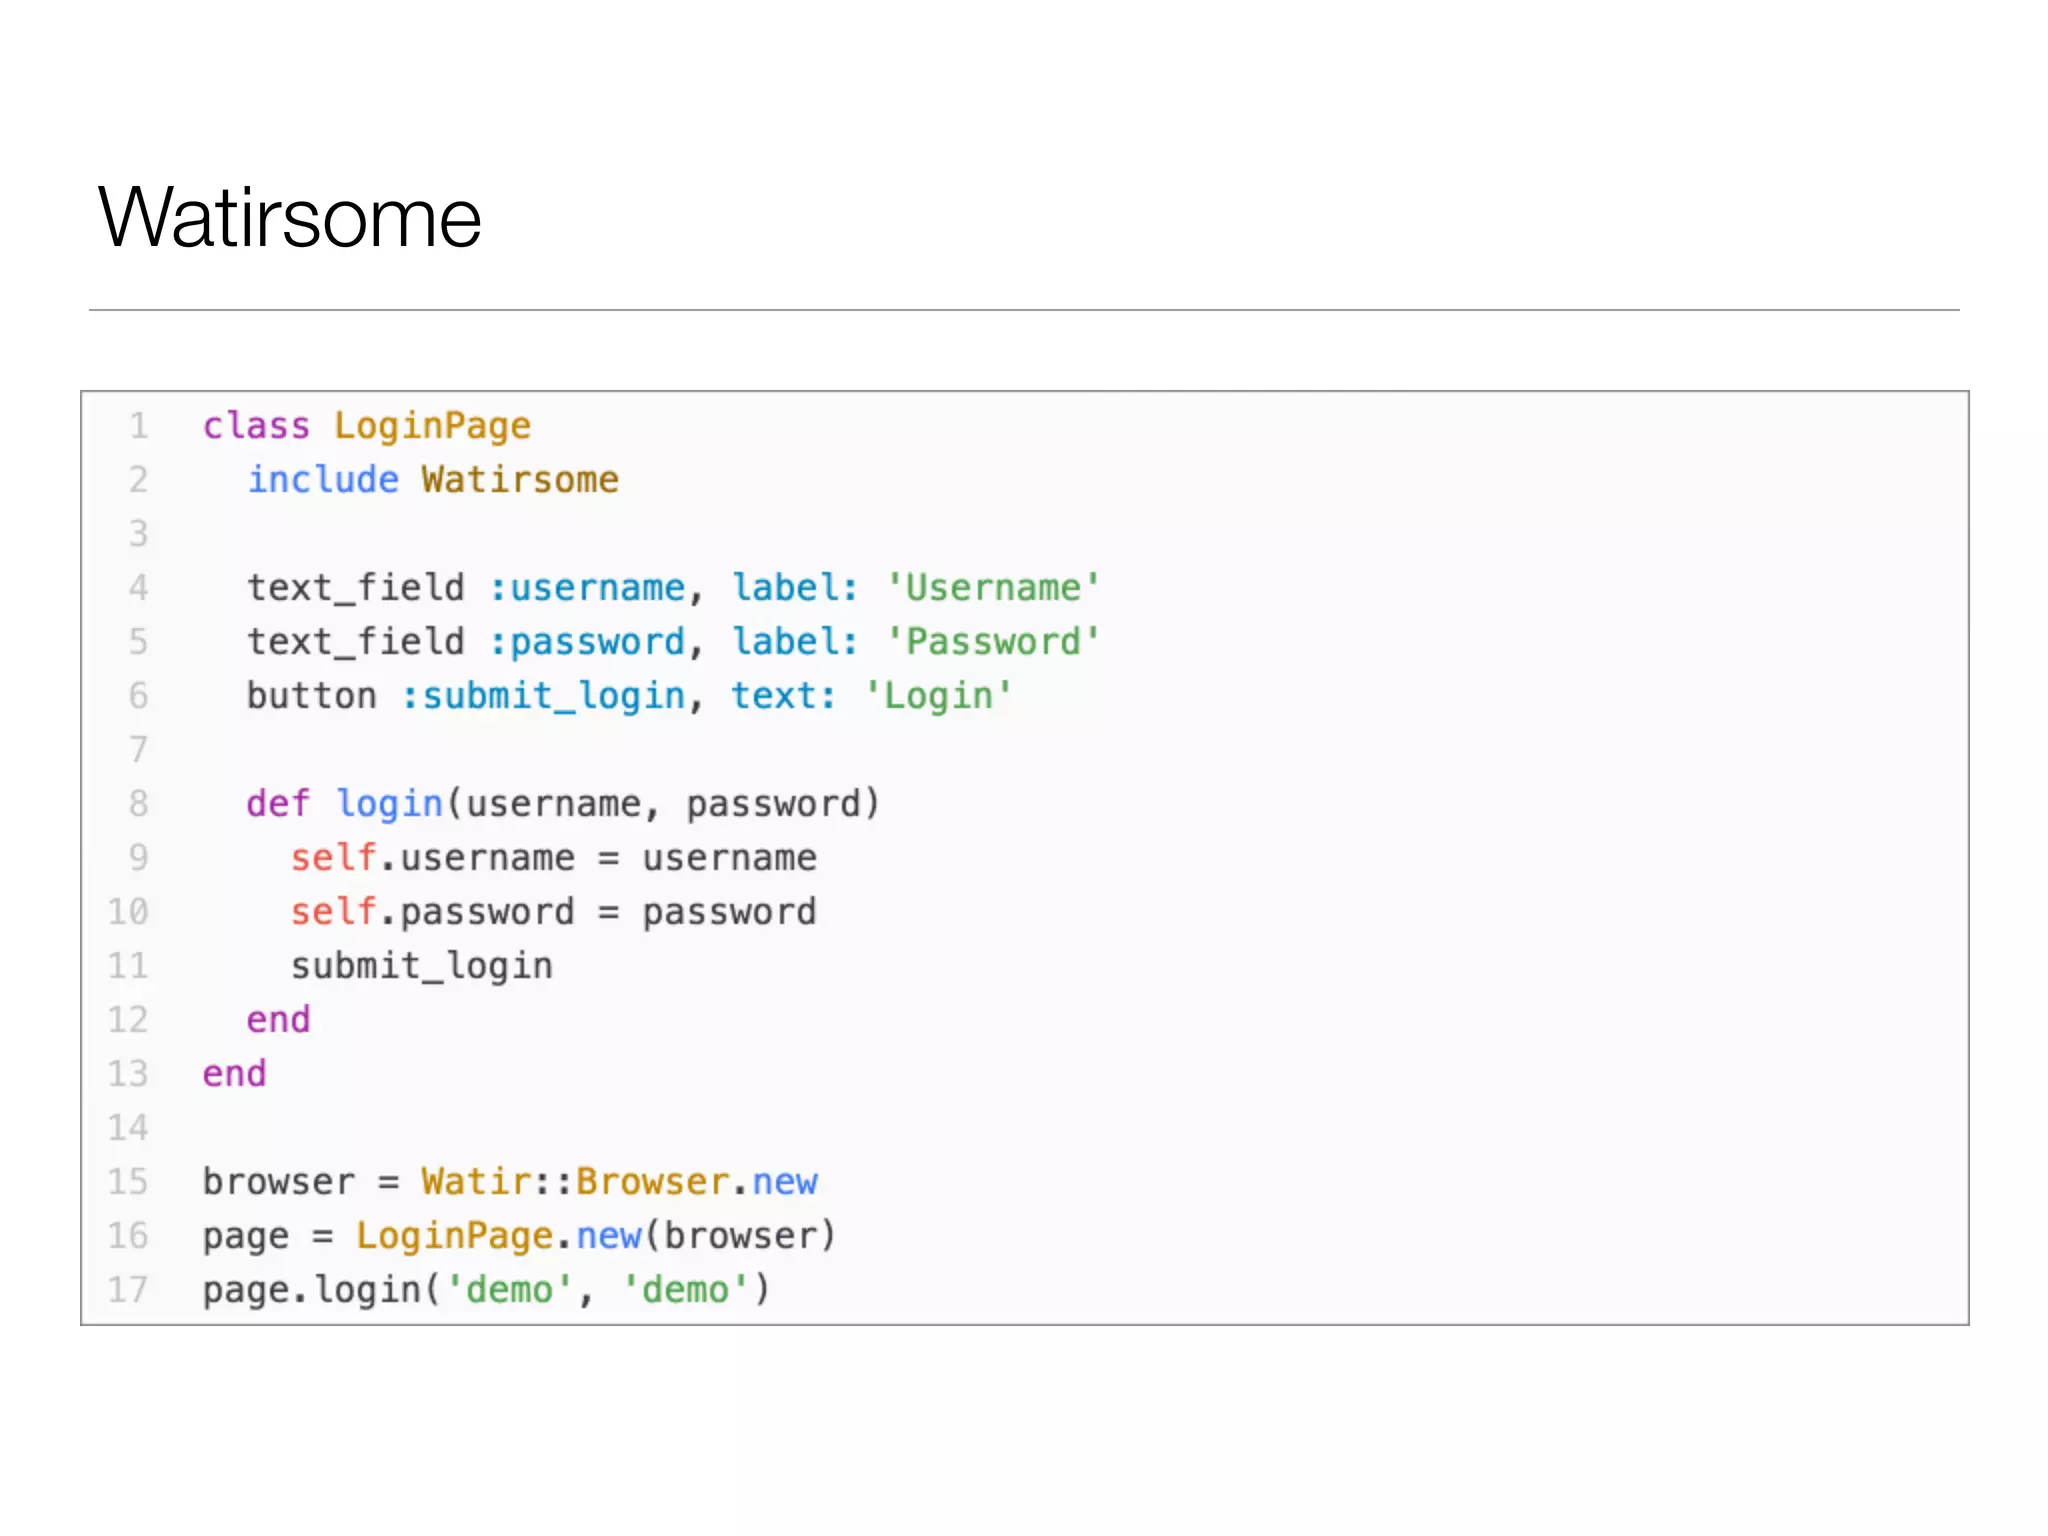Click LoginPage.new on line 16
This screenshot has height=1536, width=2048.
(x=498, y=1236)
